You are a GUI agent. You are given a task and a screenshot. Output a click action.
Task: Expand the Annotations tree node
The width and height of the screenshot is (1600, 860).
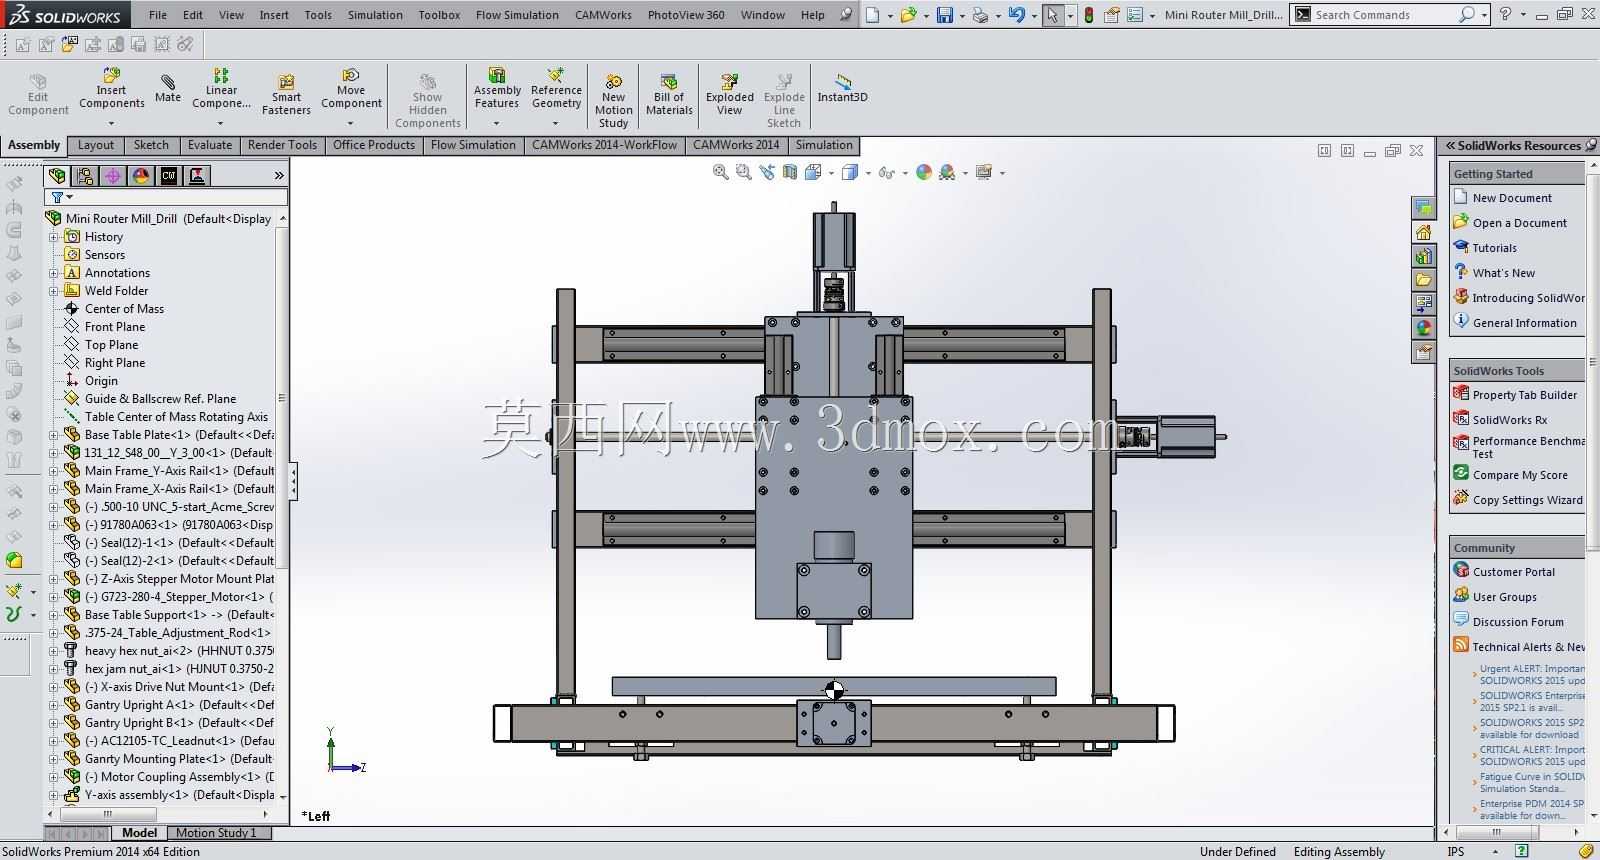(54, 273)
